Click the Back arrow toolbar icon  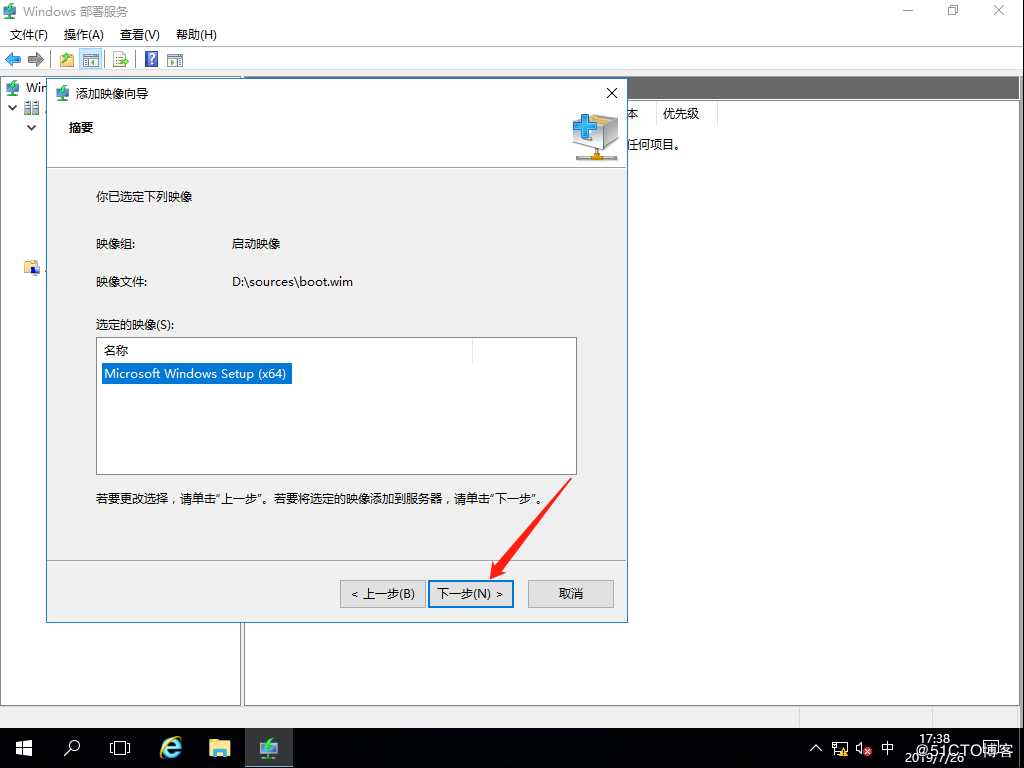13,59
